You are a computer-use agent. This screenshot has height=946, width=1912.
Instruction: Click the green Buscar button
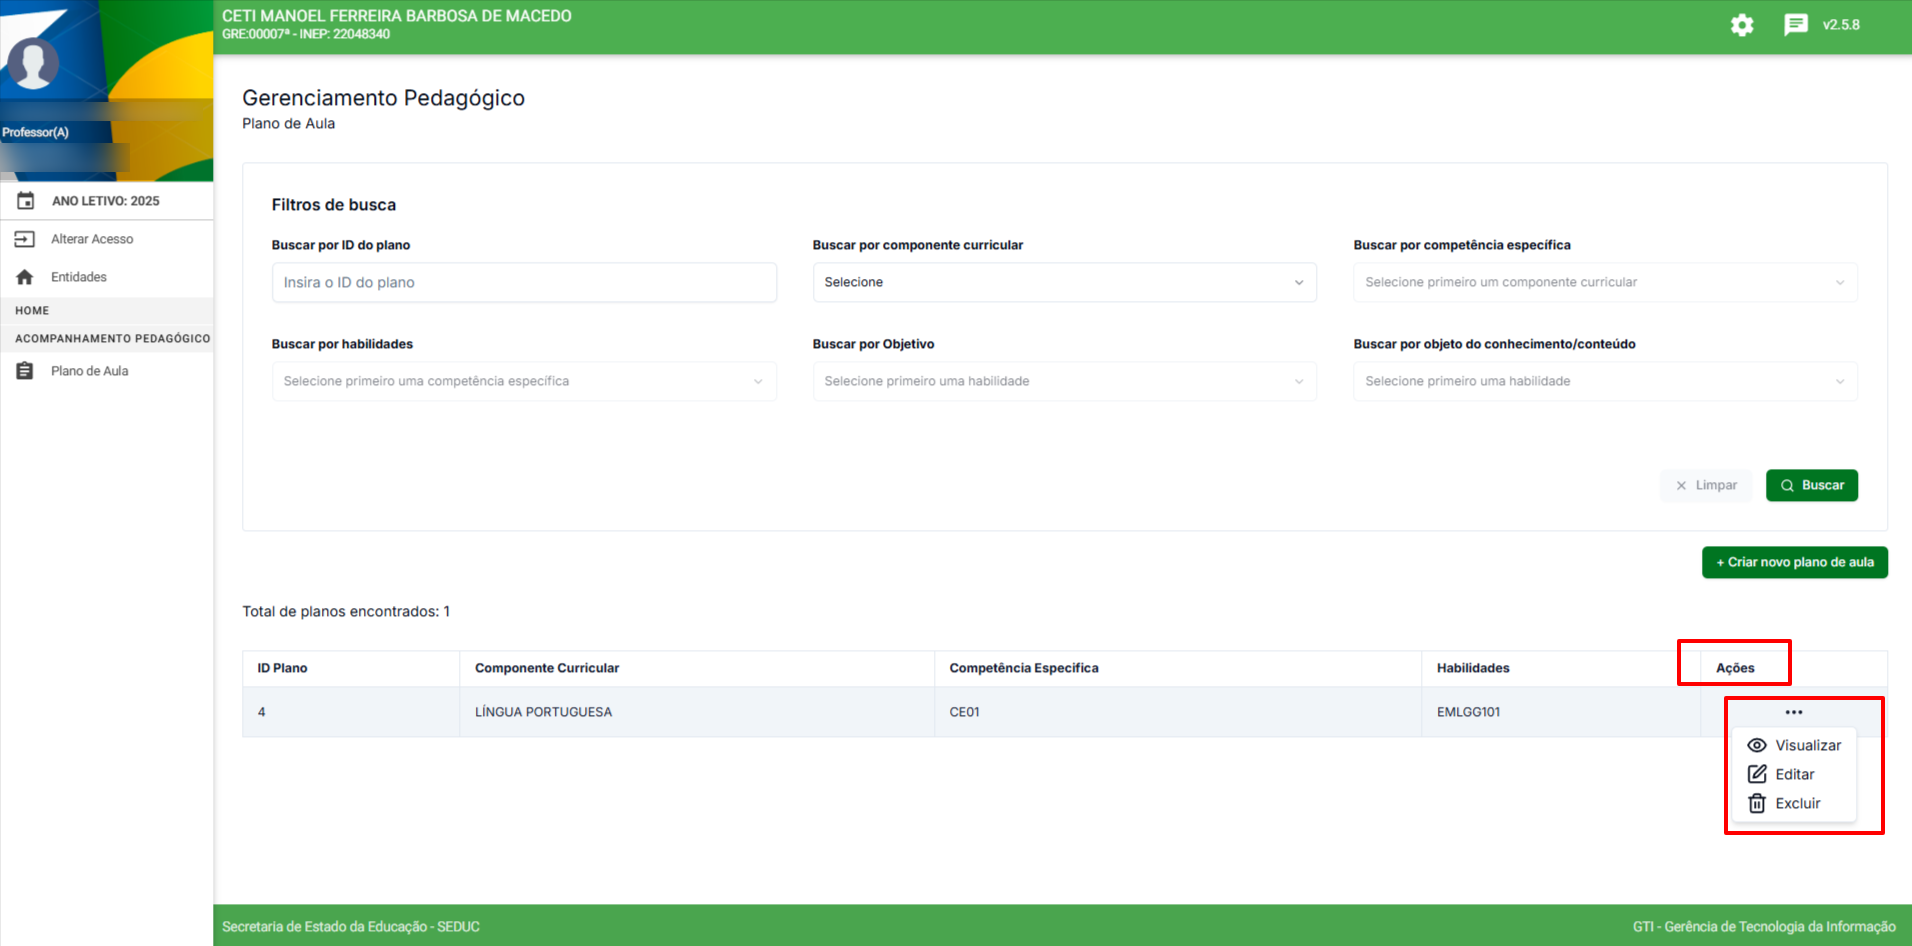[1811, 485]
